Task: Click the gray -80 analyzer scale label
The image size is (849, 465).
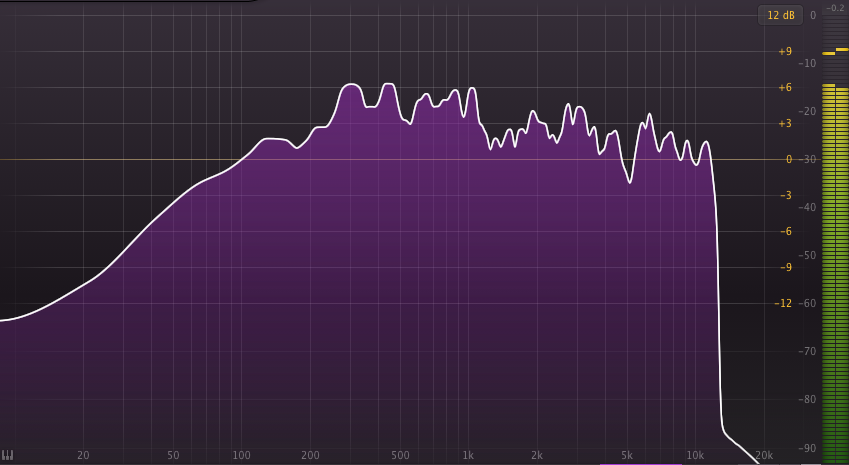Action: click(807, 399)
